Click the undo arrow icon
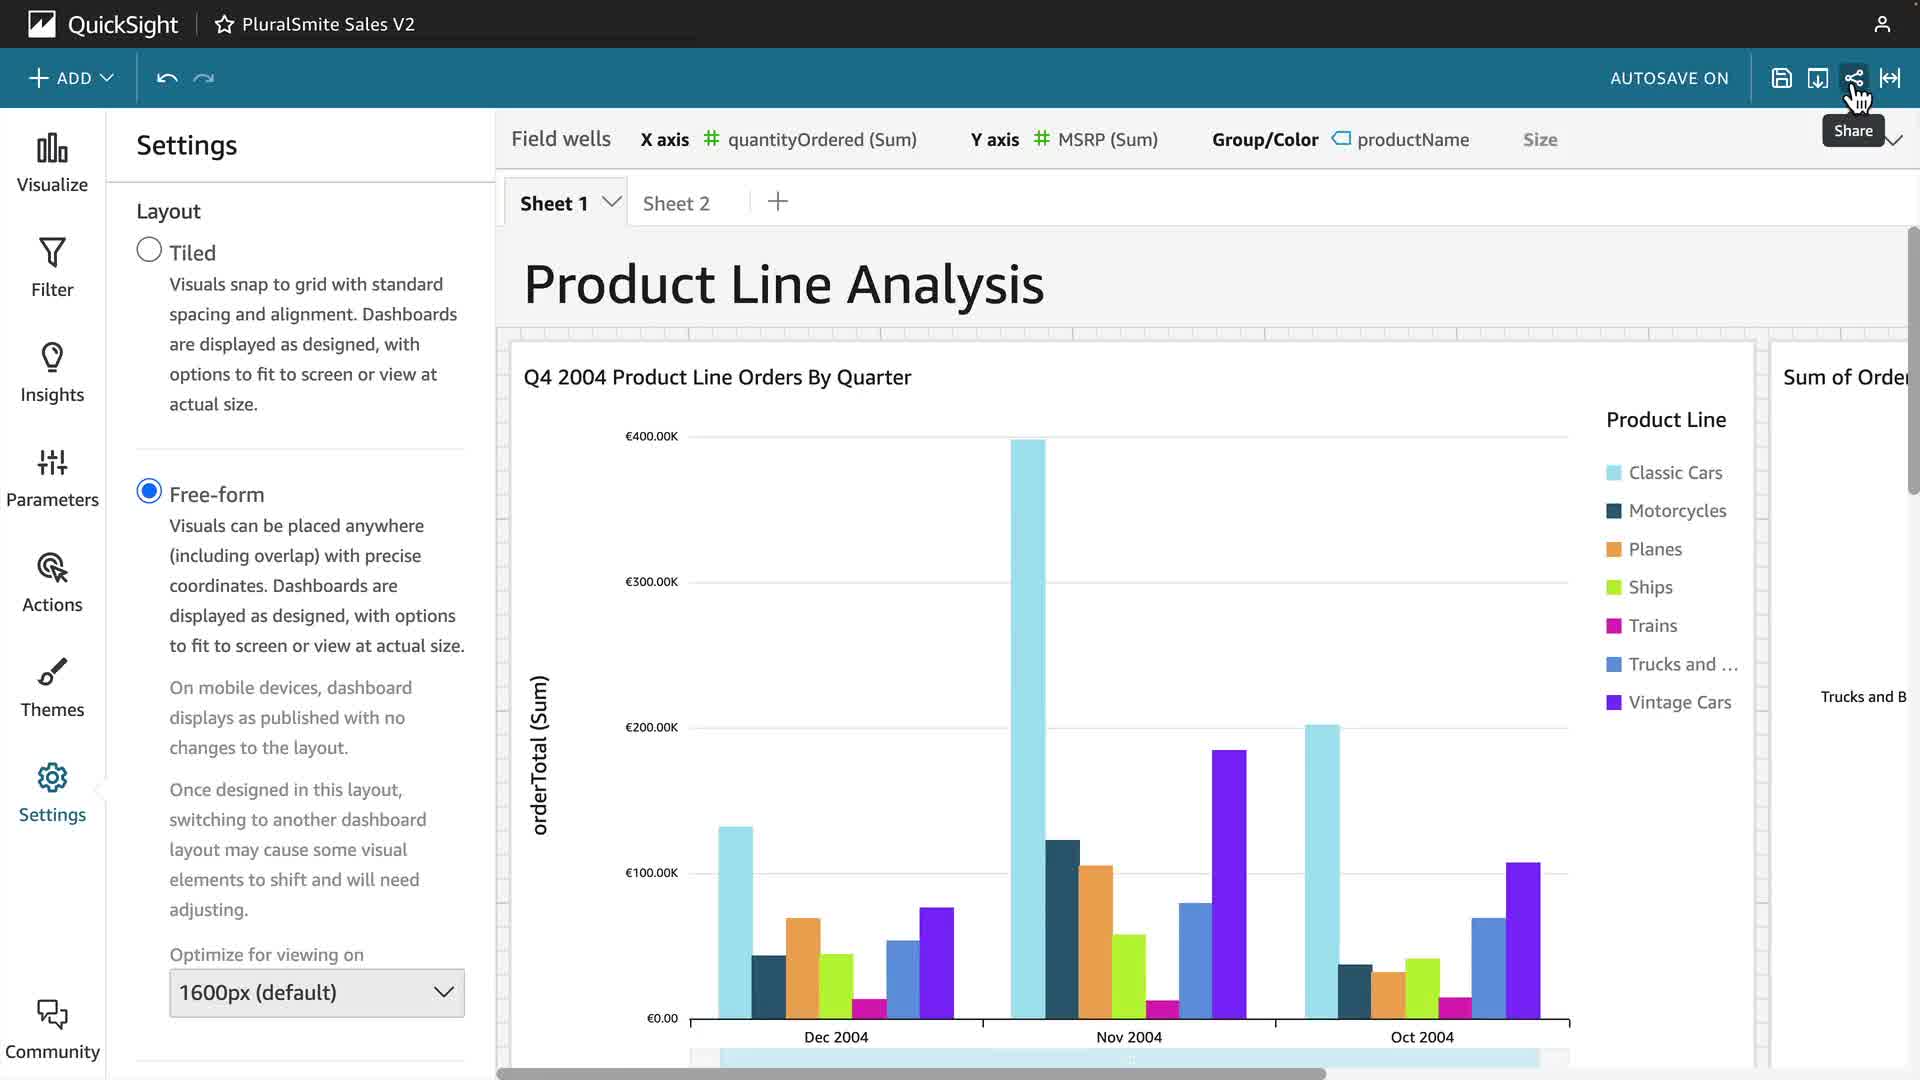 point(167,78)
